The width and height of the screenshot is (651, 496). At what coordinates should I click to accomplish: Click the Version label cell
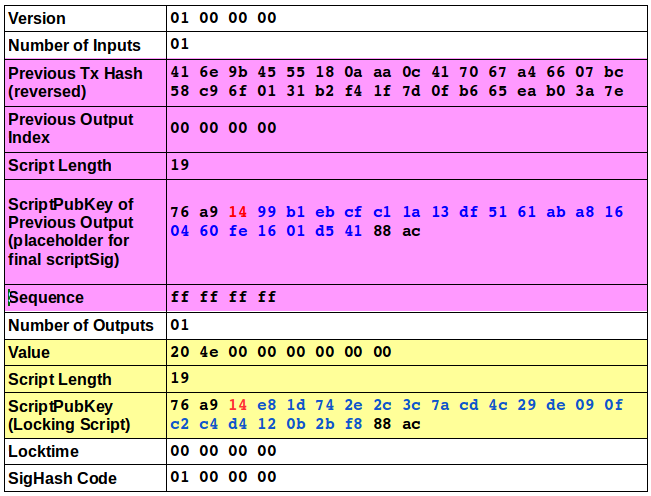(37, 18)
